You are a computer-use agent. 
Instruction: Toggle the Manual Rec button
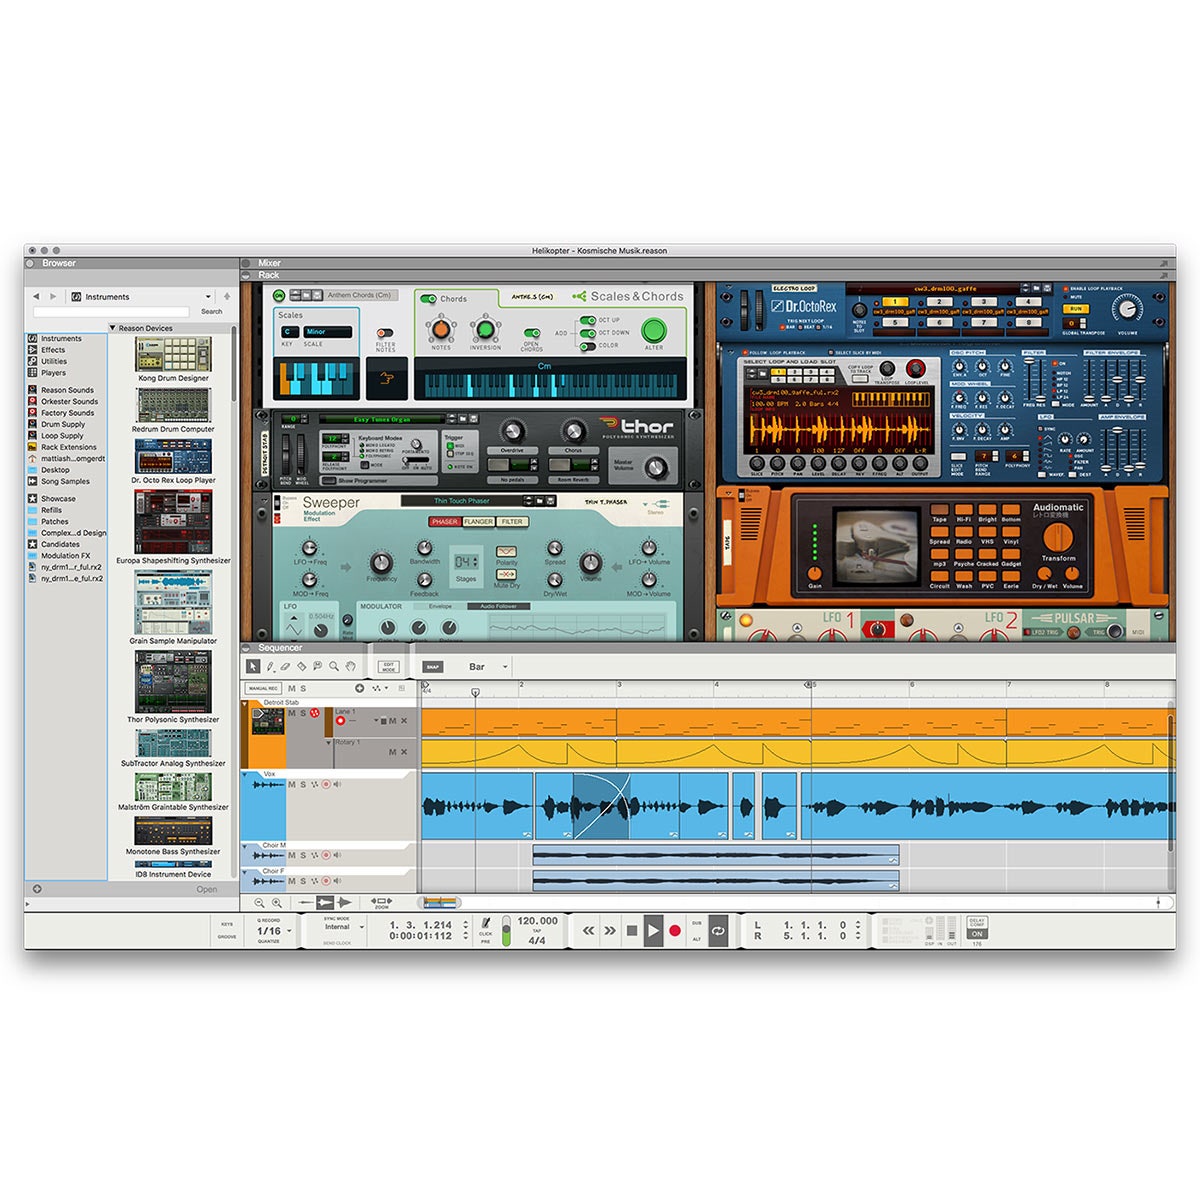tap(263, 688)
